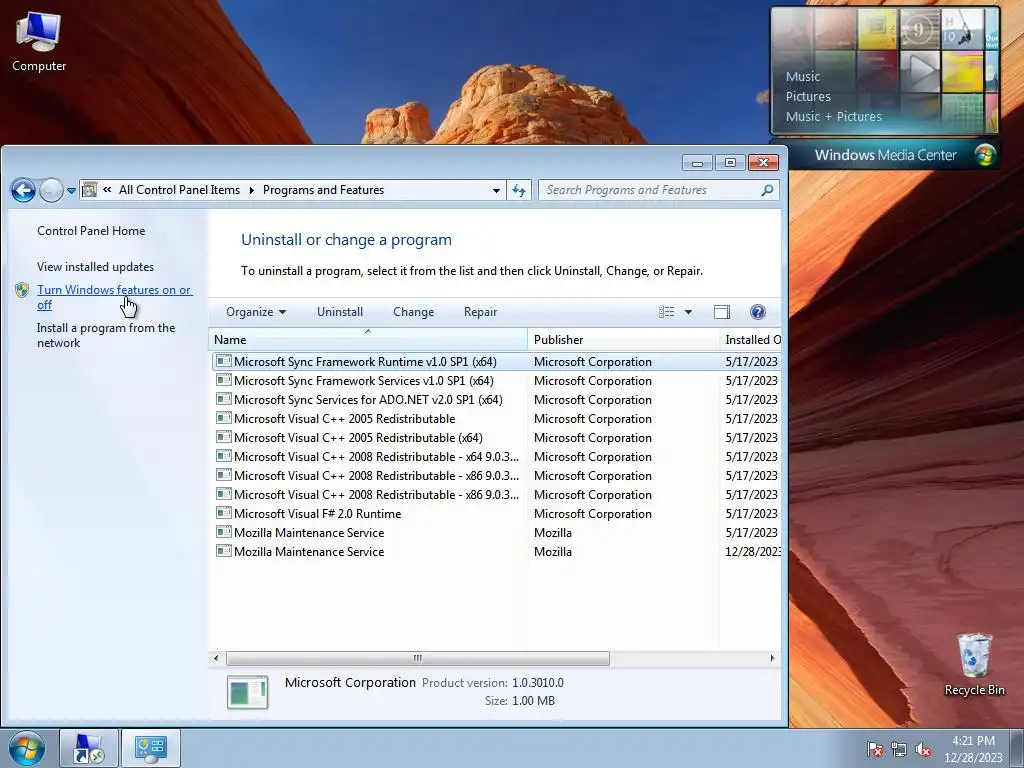
Task: Open Install a program from the network
Action: (x=106, y=335)
